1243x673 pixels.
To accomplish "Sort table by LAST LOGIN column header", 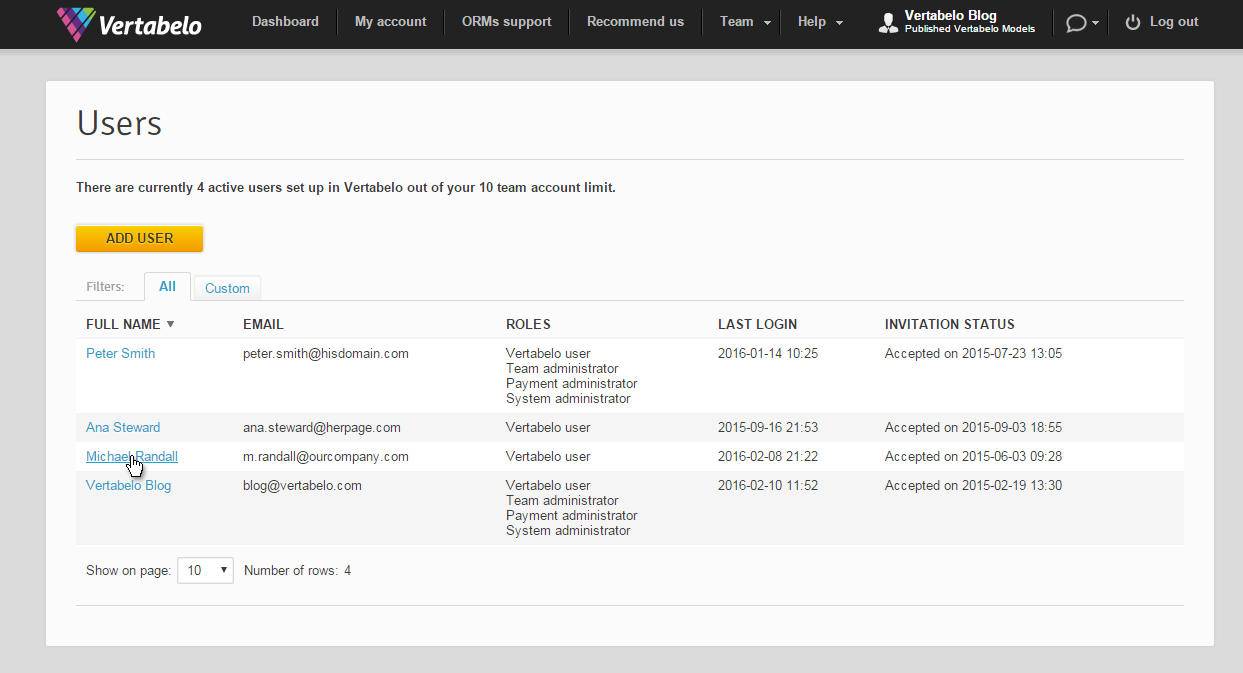I will tap(757, 324).
